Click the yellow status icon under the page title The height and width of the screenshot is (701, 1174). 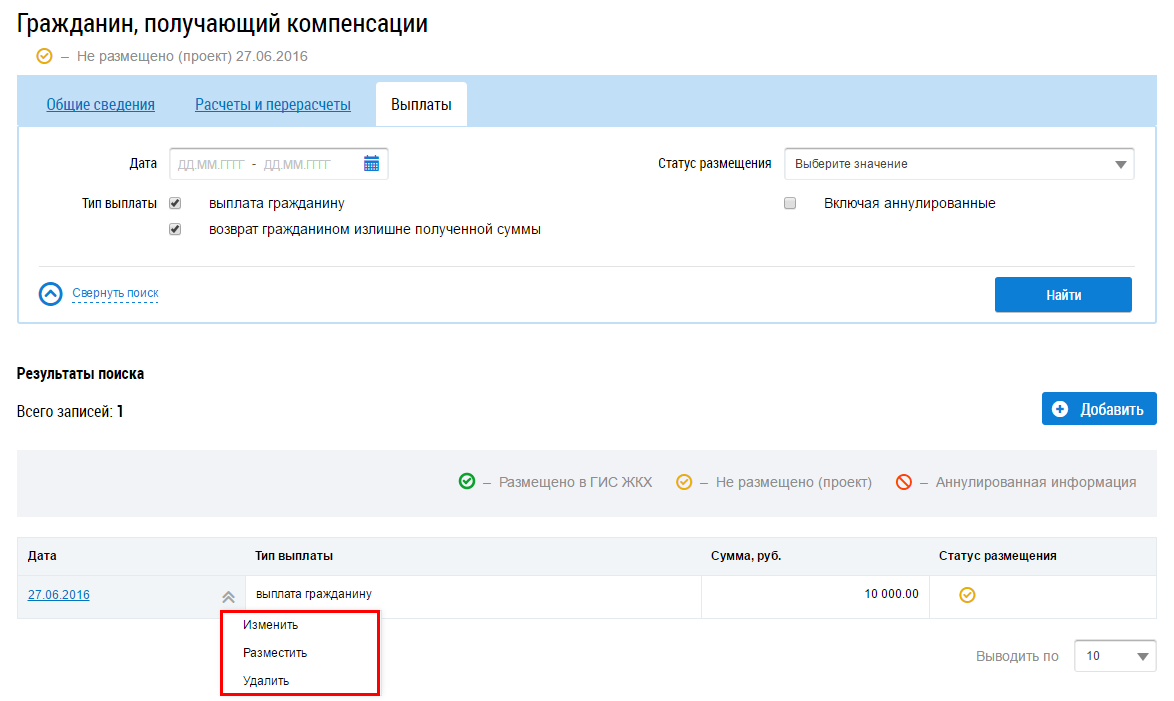pos(44,56)
